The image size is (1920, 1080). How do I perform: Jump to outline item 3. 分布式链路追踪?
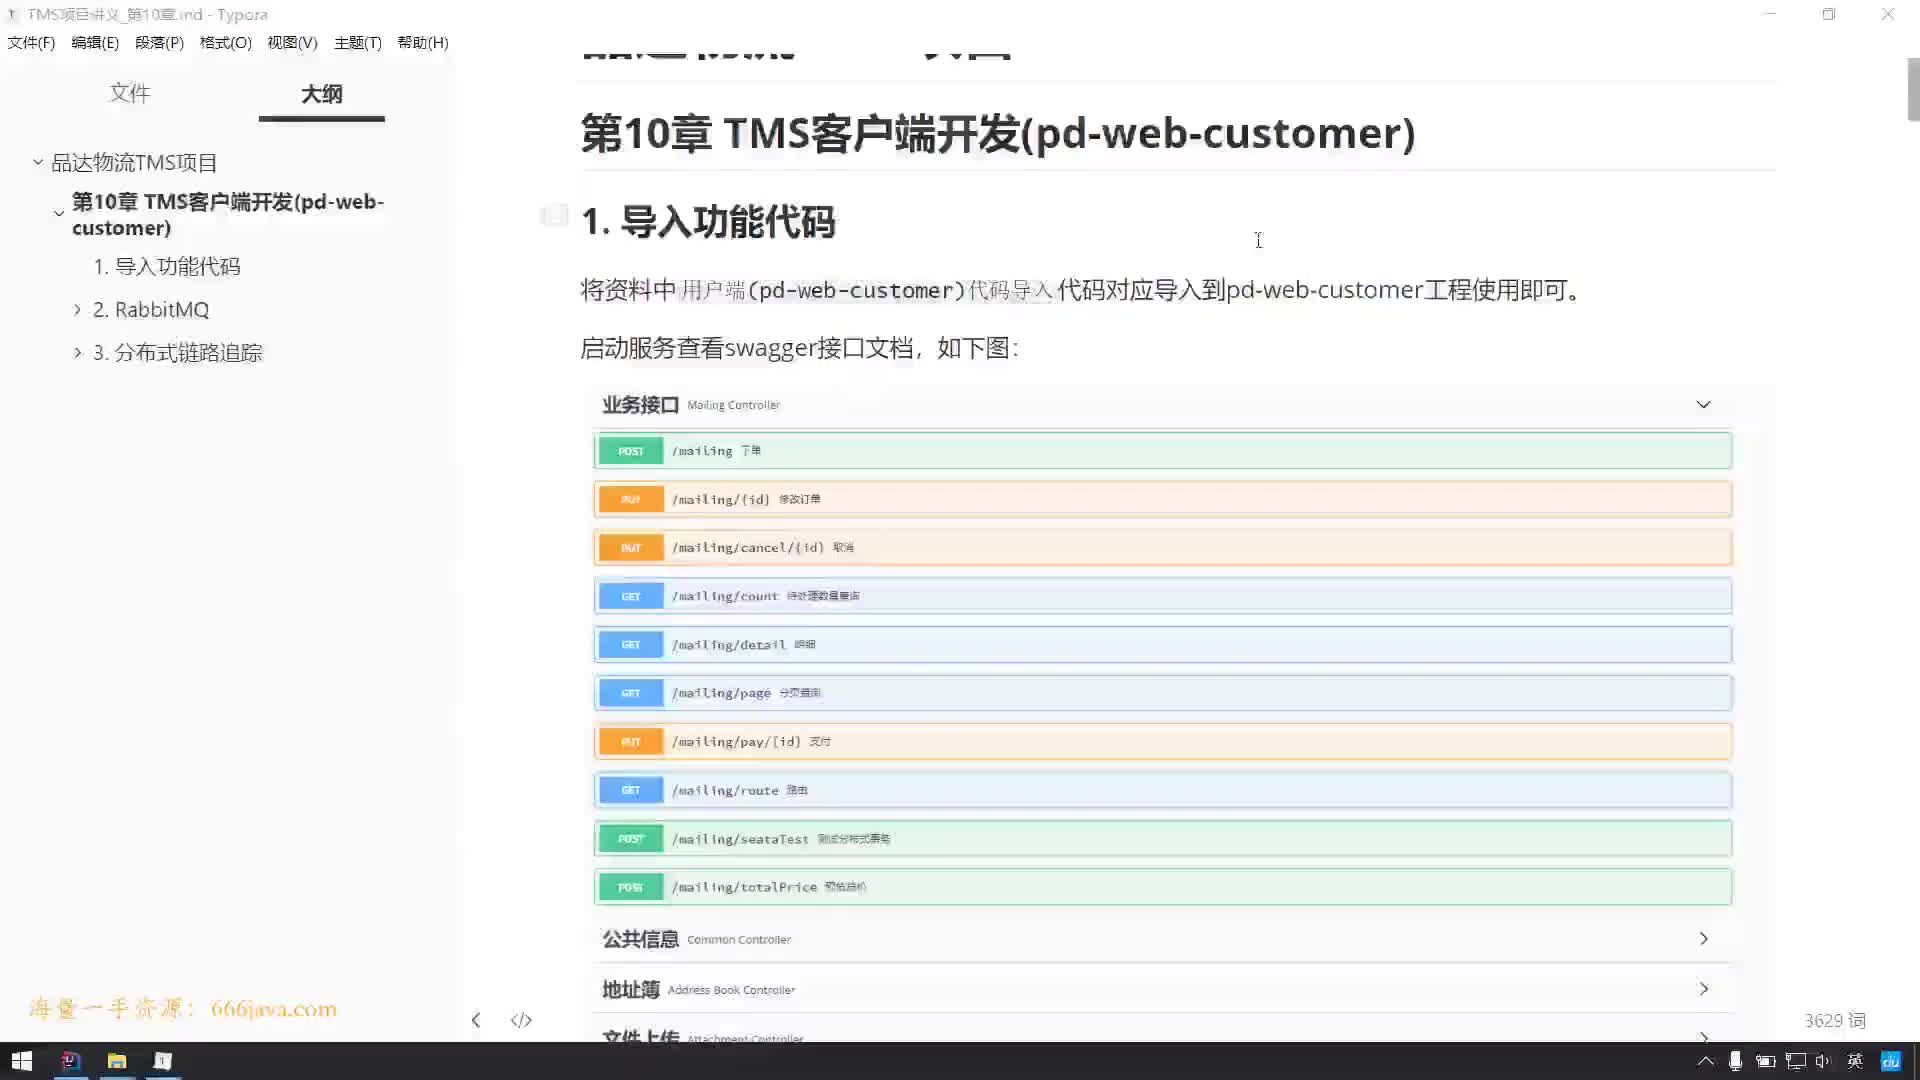(178, 353)
